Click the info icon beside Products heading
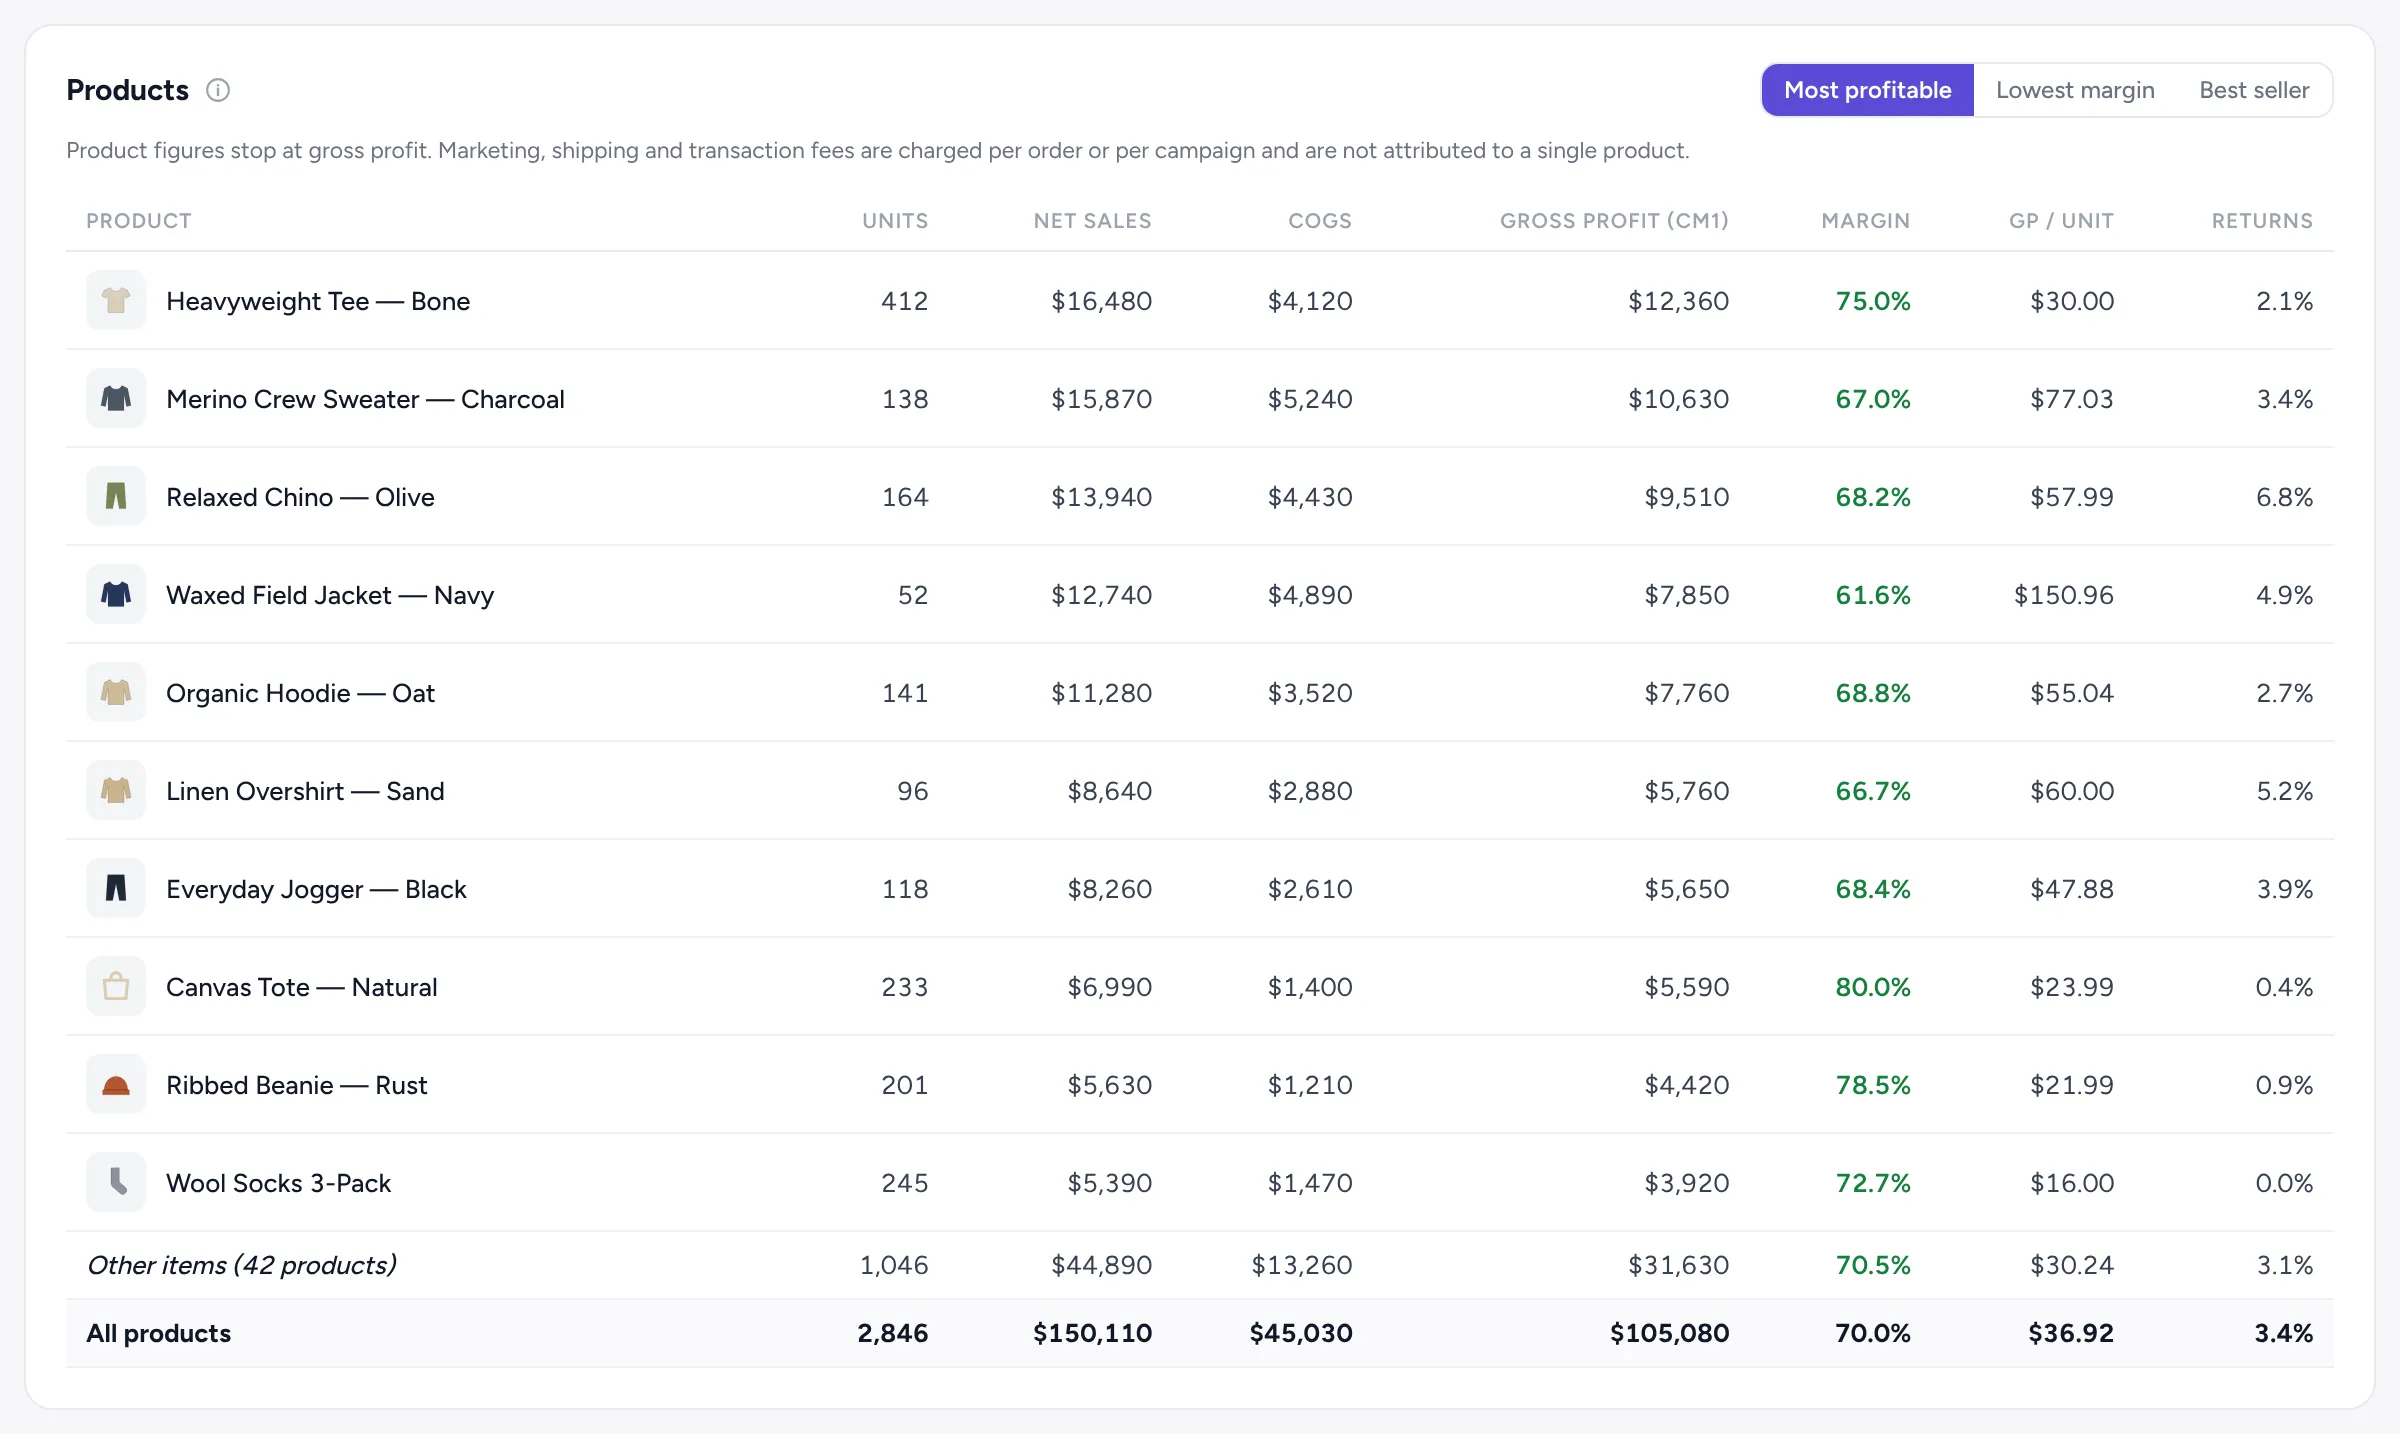This screenshot has height=1434, width=2400. (218, 90)
